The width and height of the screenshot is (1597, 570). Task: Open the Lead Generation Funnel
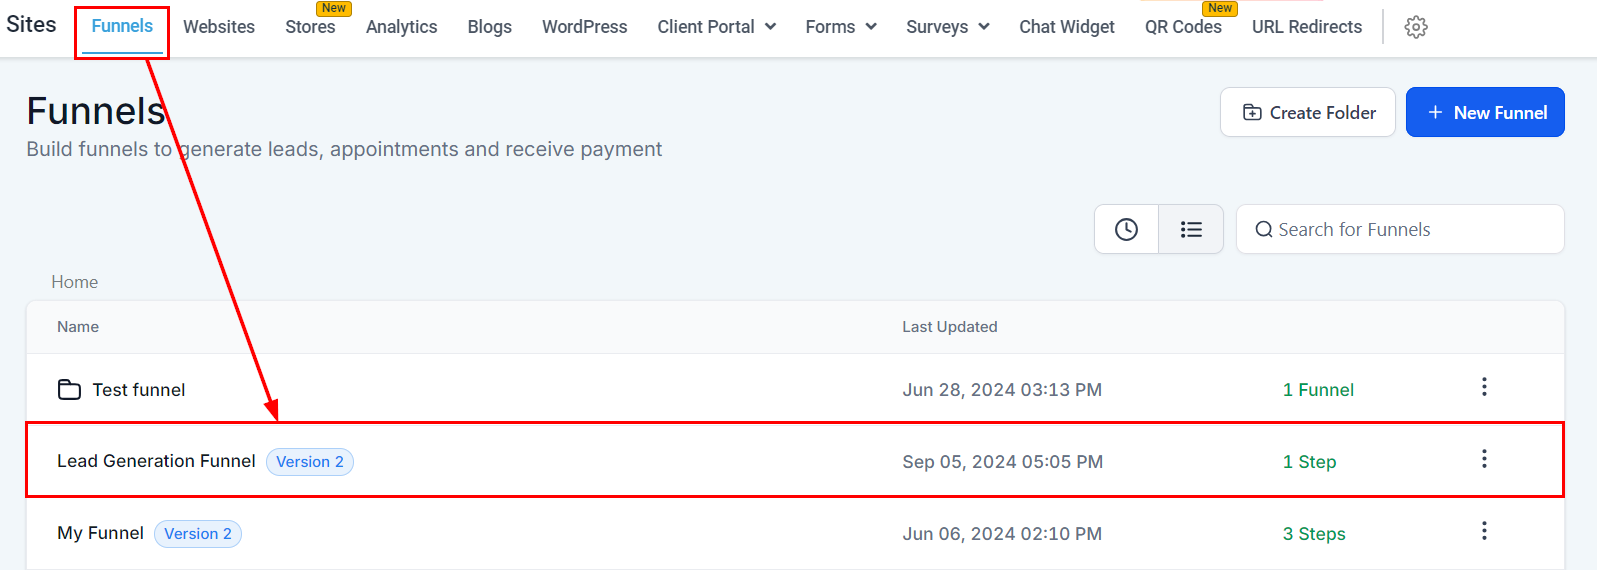click(156, 461)
